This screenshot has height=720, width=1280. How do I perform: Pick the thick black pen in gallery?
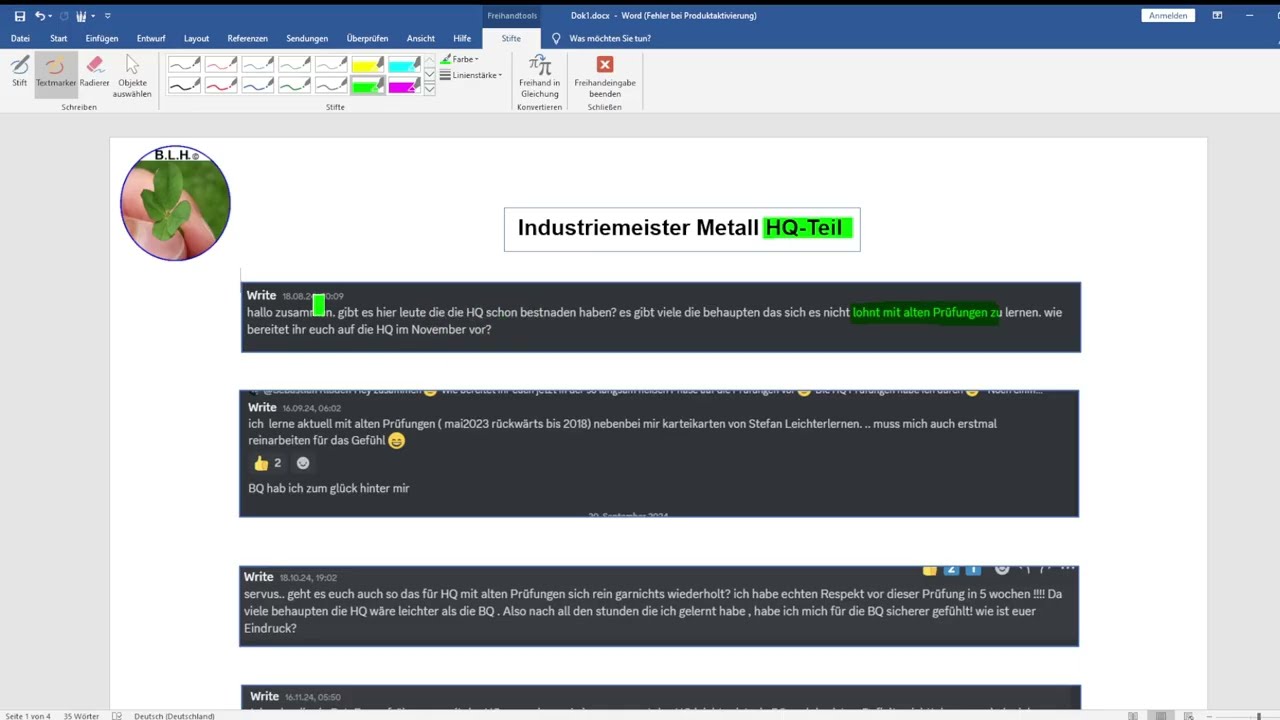184,85
